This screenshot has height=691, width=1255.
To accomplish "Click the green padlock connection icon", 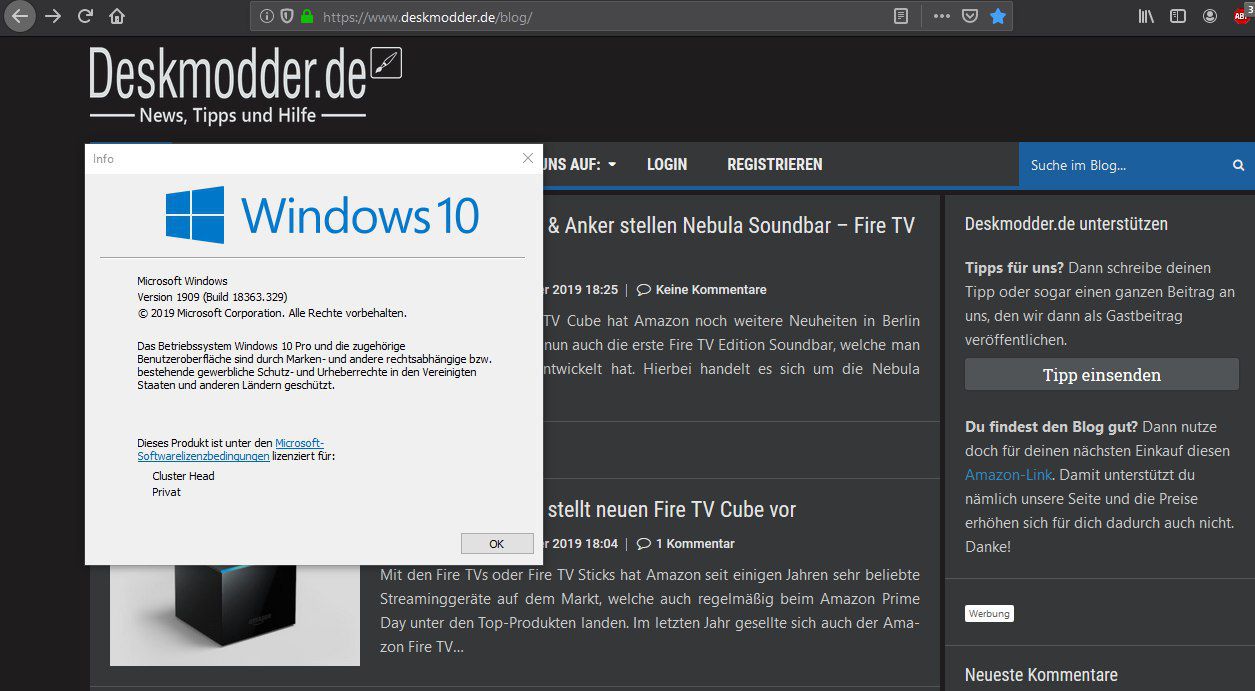I will (307, 16).
